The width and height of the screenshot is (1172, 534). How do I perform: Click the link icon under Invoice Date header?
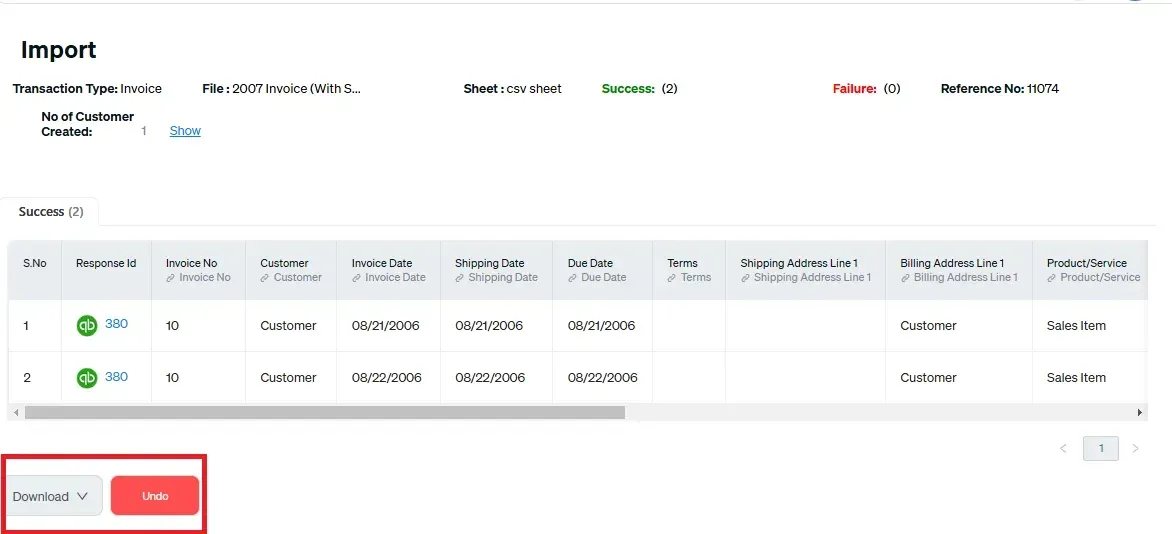(x=357, y=278)
